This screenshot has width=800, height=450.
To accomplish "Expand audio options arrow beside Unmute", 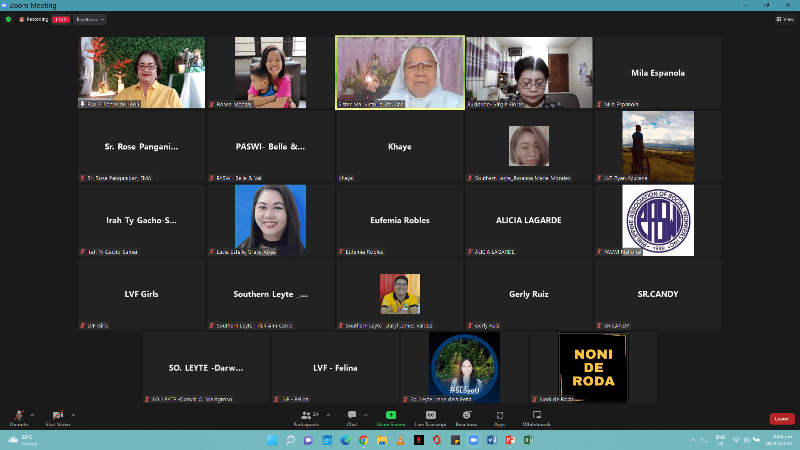I will [32, 414].
